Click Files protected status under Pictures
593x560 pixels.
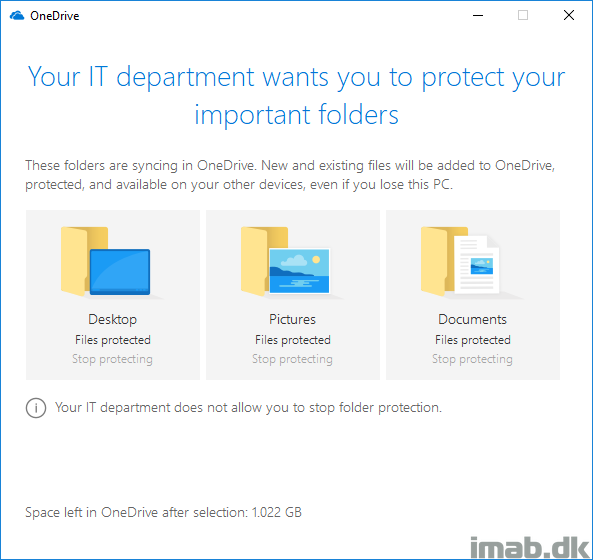click(x=293, y=340)
